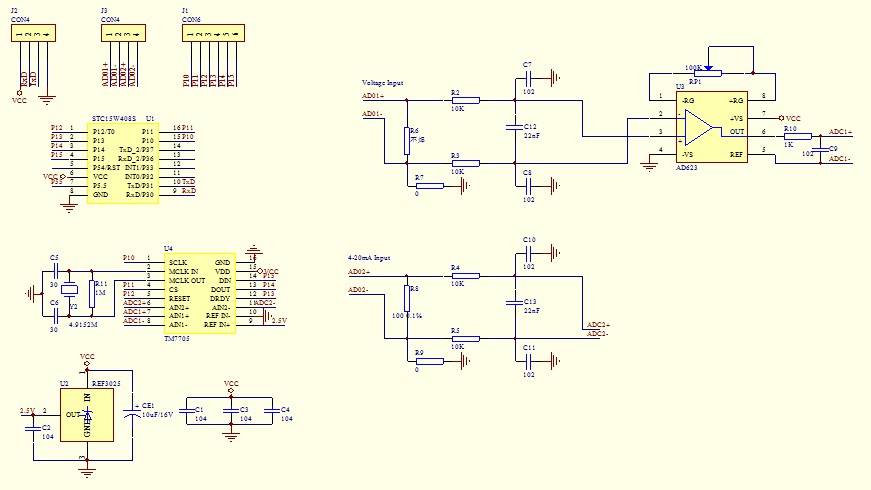This screenshot has height=490, width=871.
Task: Click the "ADC1+" output label near R10
Action: click(x=840, y=132)
